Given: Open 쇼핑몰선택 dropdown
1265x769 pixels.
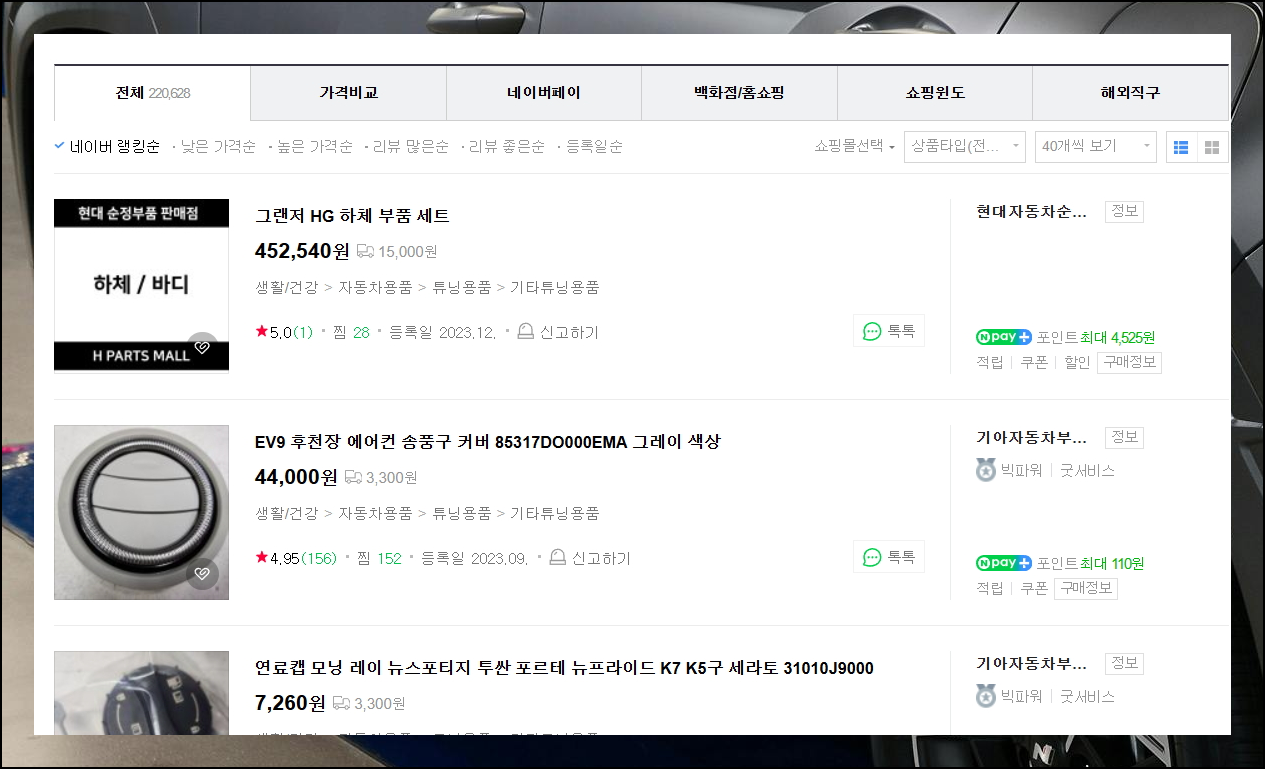Looking at the screenshot, I should pos(854,146).
